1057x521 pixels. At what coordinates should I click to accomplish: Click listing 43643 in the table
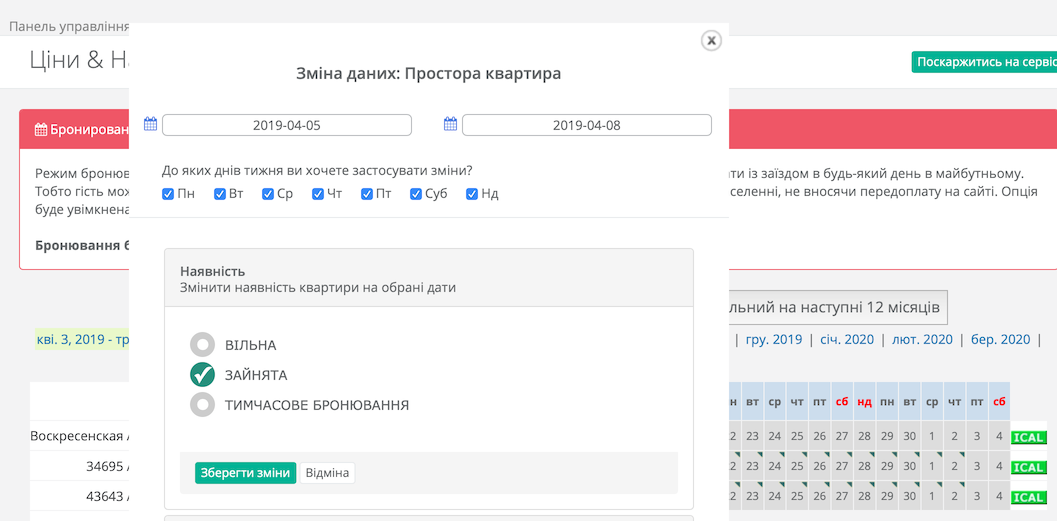[108, 496]
